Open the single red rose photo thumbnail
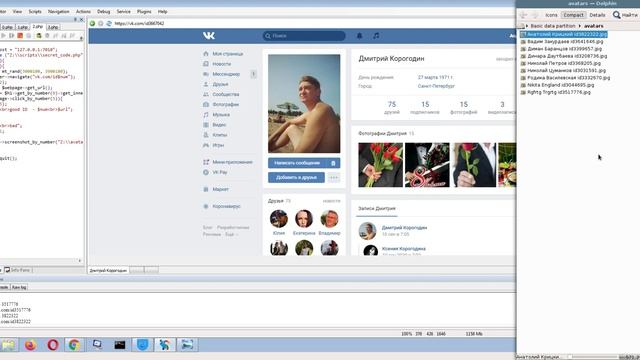Screen dimensions: 640x360 click(x=474, y=165)
